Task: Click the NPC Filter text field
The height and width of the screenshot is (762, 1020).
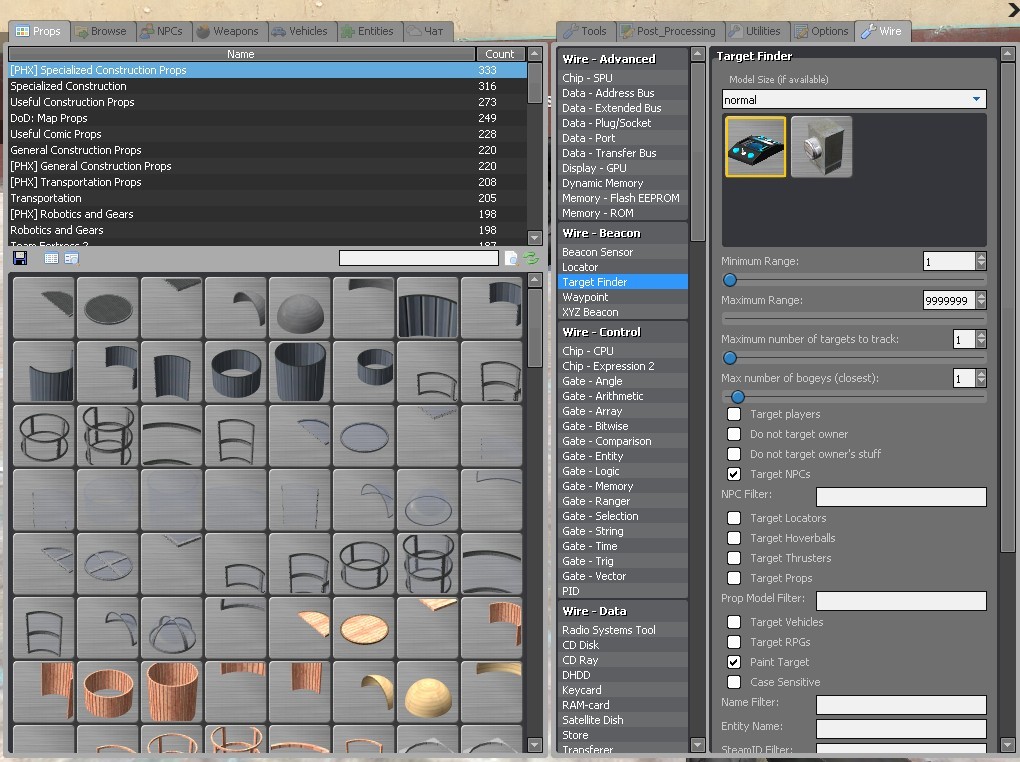Action: tap(900, 497)
